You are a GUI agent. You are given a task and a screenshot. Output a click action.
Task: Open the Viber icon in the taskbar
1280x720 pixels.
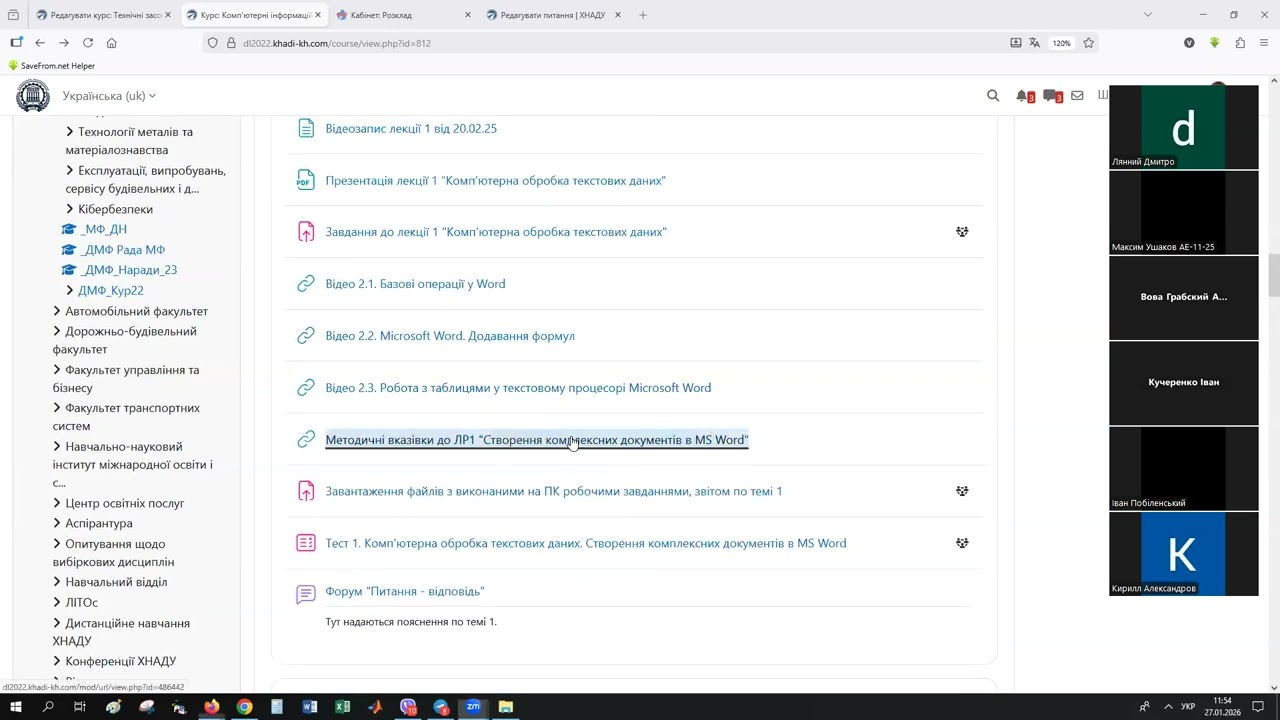pos(408,707)
